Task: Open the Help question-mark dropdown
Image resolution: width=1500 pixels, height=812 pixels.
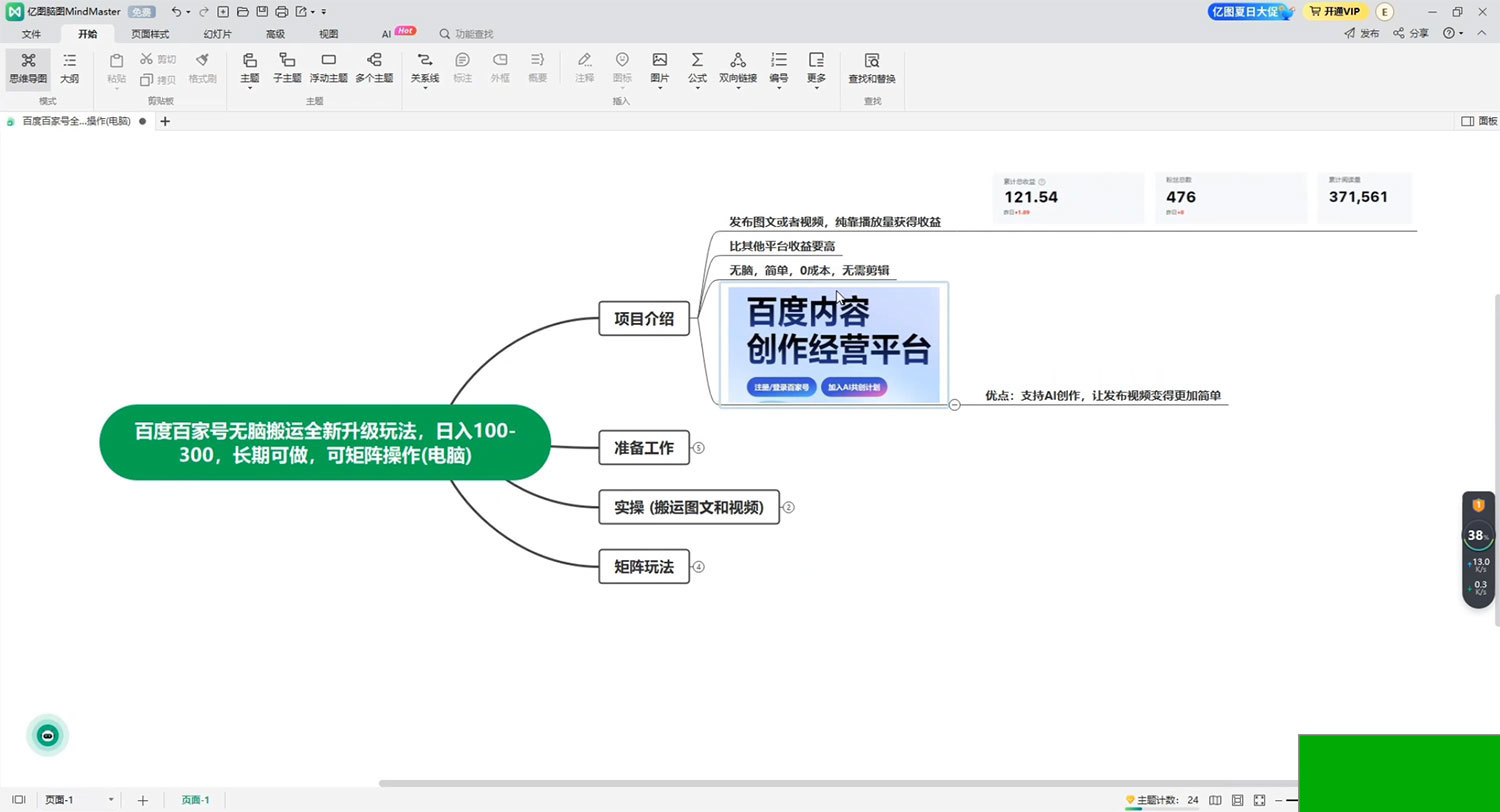Action: (x=1452, y=33)
